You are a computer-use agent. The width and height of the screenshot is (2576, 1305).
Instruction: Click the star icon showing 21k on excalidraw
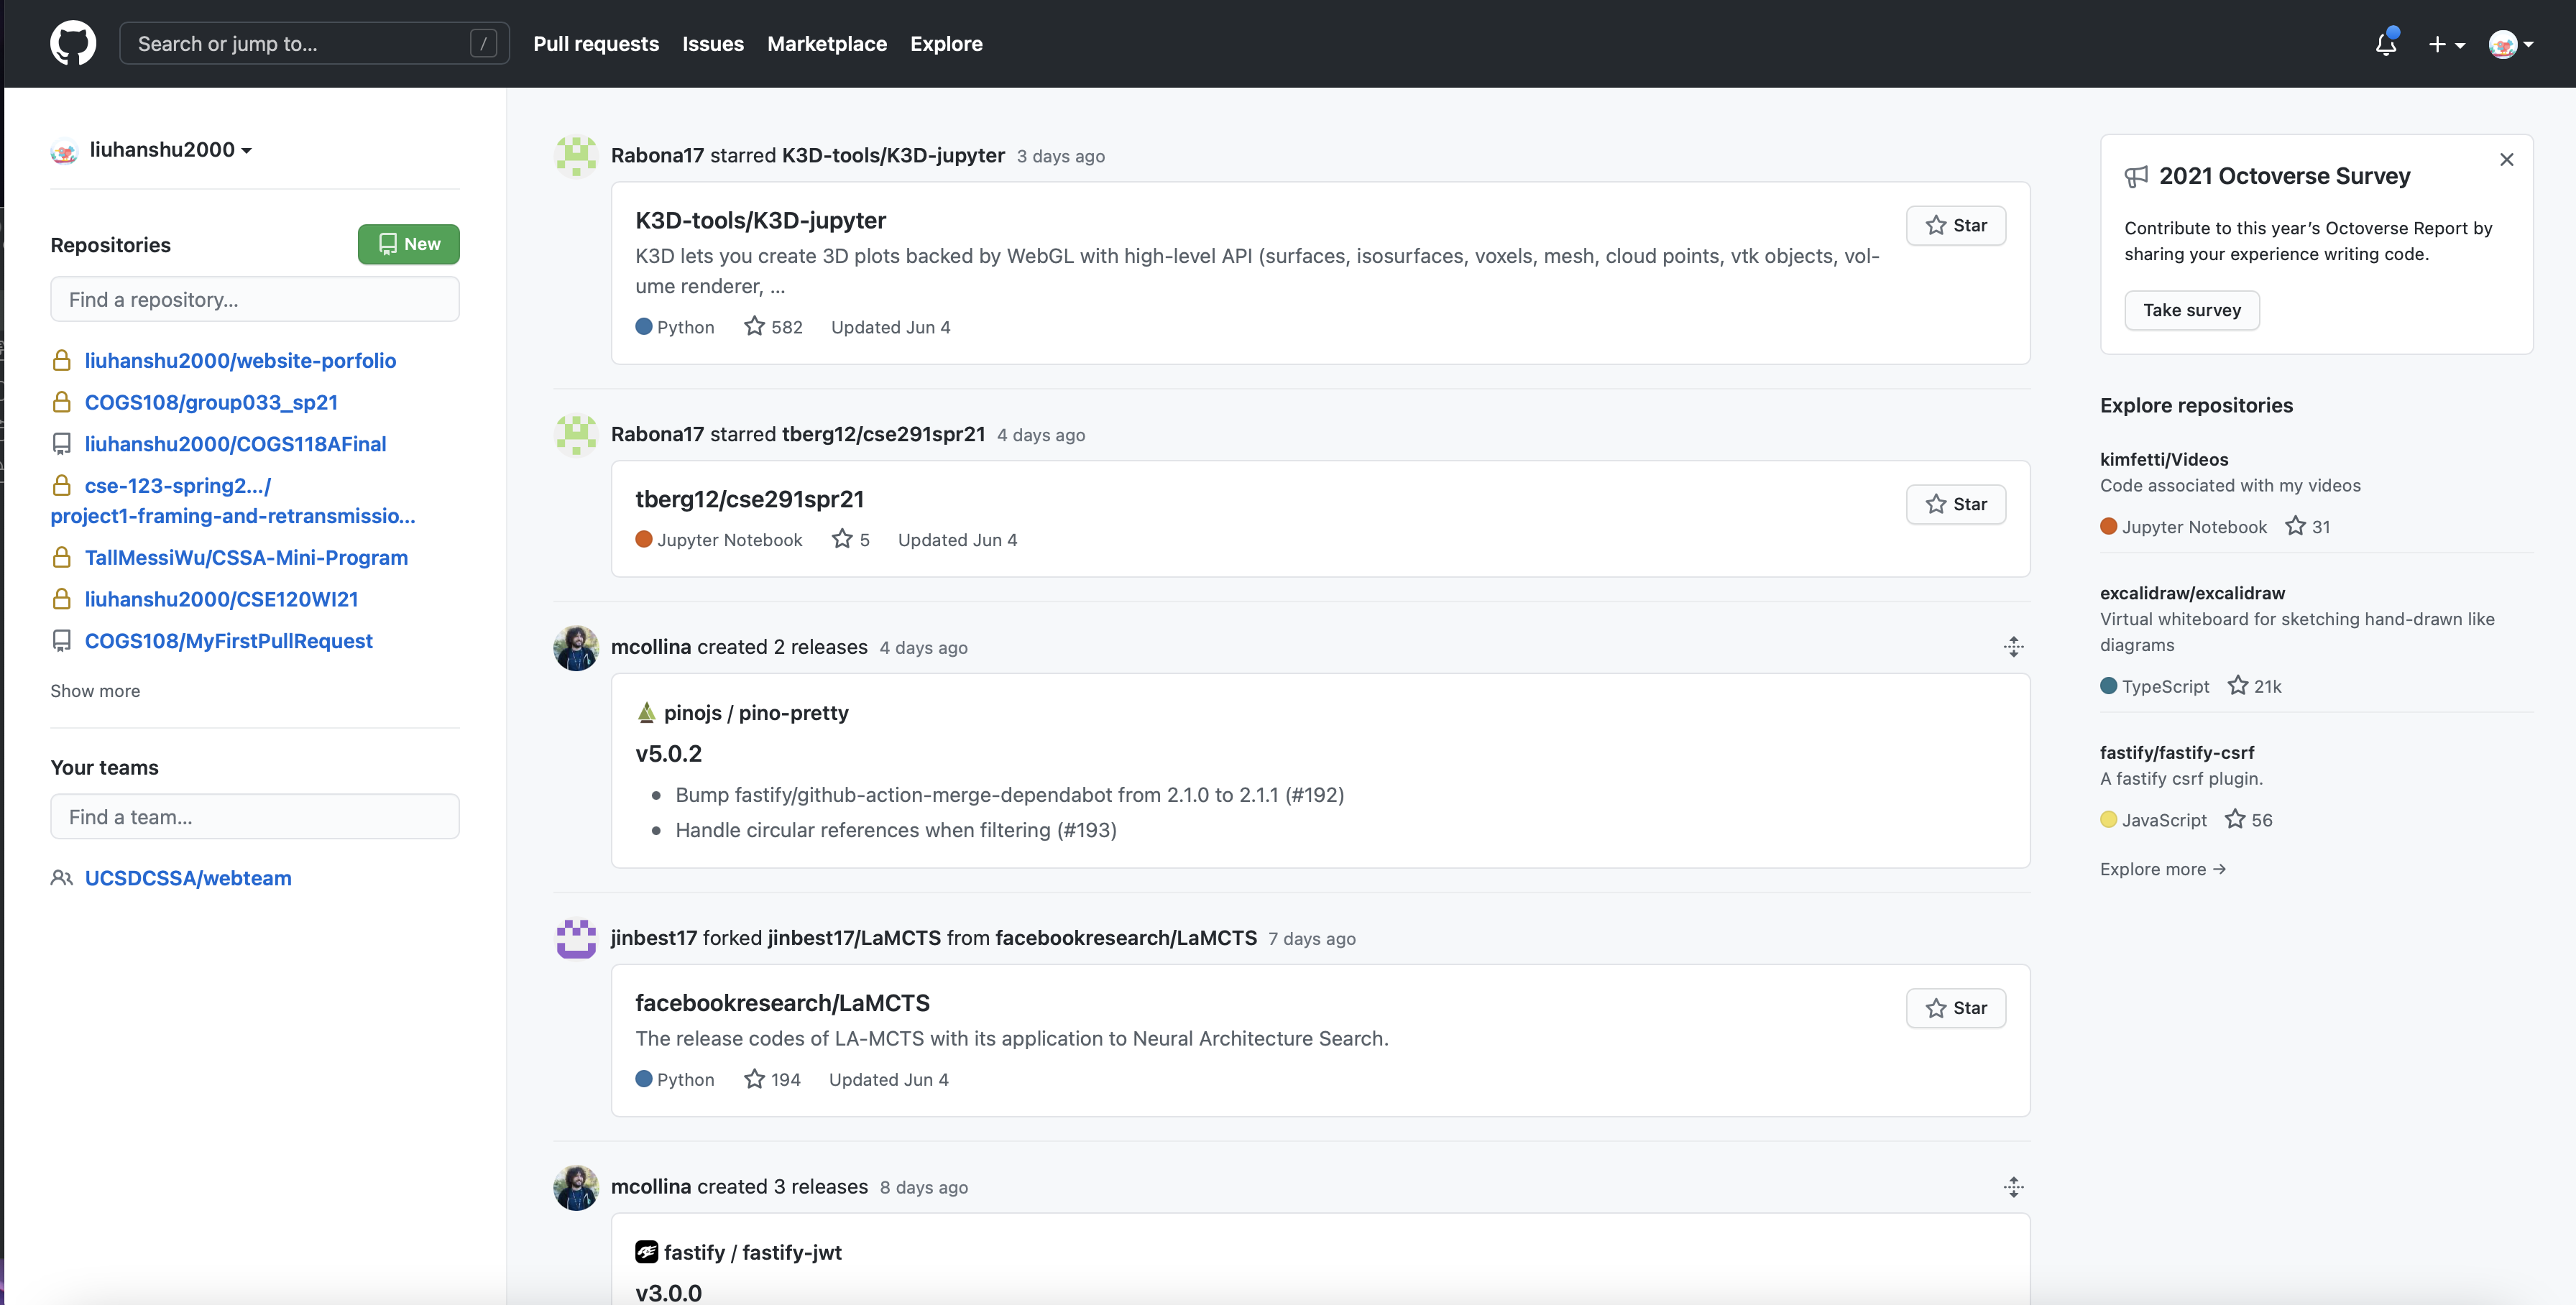pos(2238,686)
